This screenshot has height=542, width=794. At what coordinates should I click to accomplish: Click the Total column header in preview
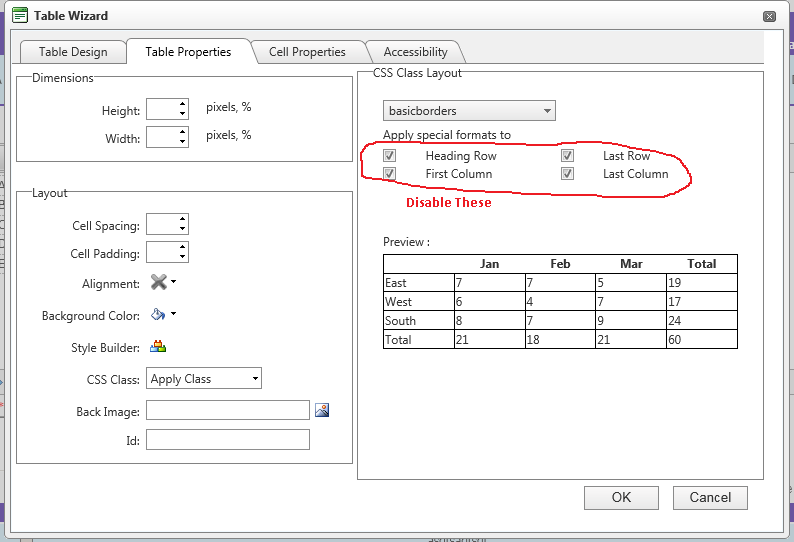(701, 264)
